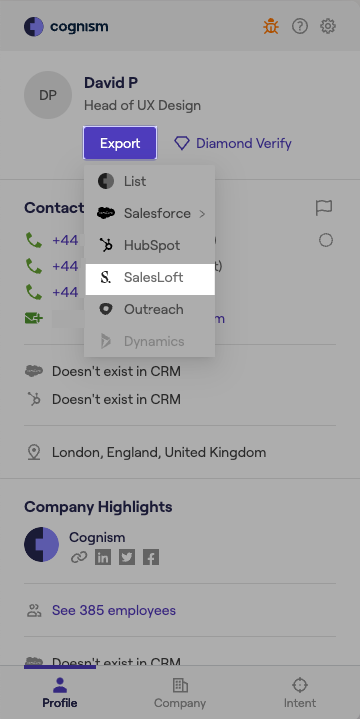Open the Cognism Twitter icon
The width and height of the screenshot is (360, 719).
(x=127, y=557)
